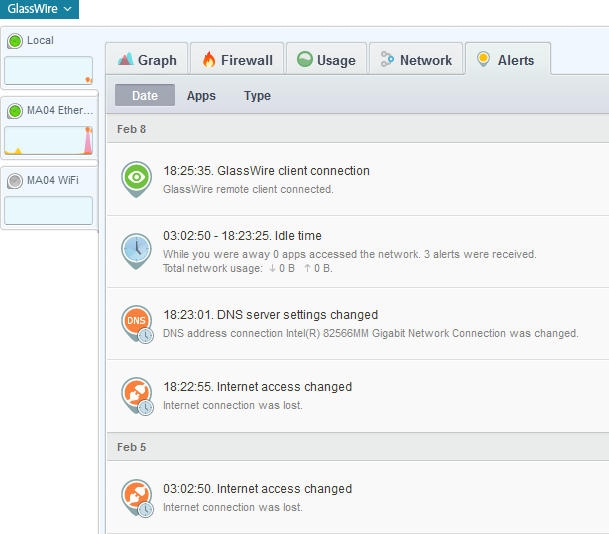The width and height of the screenshot is (609, 534).
Task: Click the gray MA04 WiFi status icon
Action: point(15,181)
